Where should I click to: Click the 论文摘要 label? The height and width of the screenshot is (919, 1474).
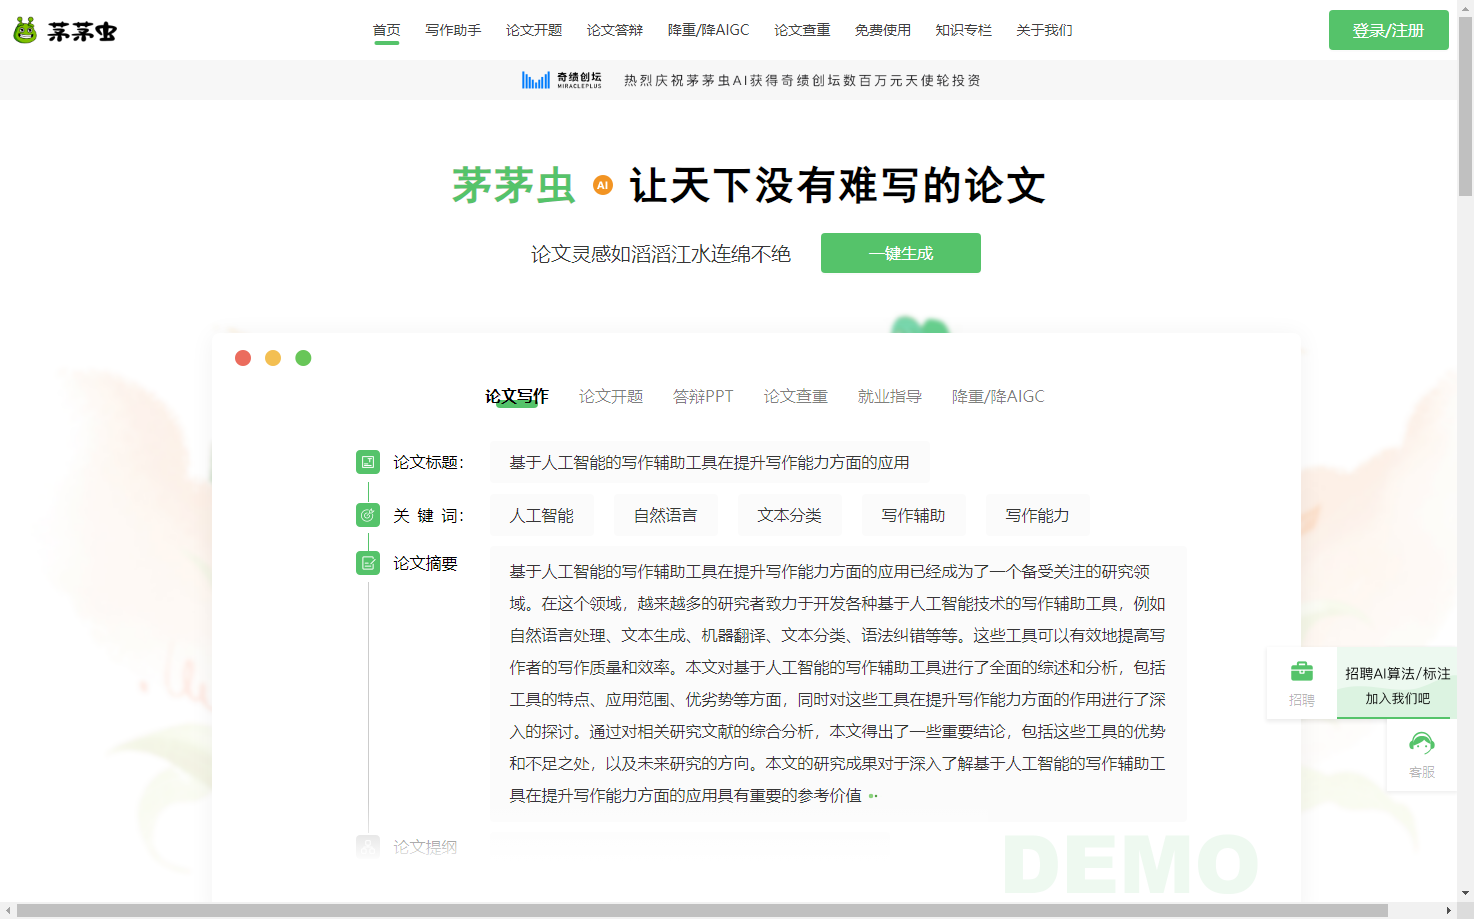[425, 563]
